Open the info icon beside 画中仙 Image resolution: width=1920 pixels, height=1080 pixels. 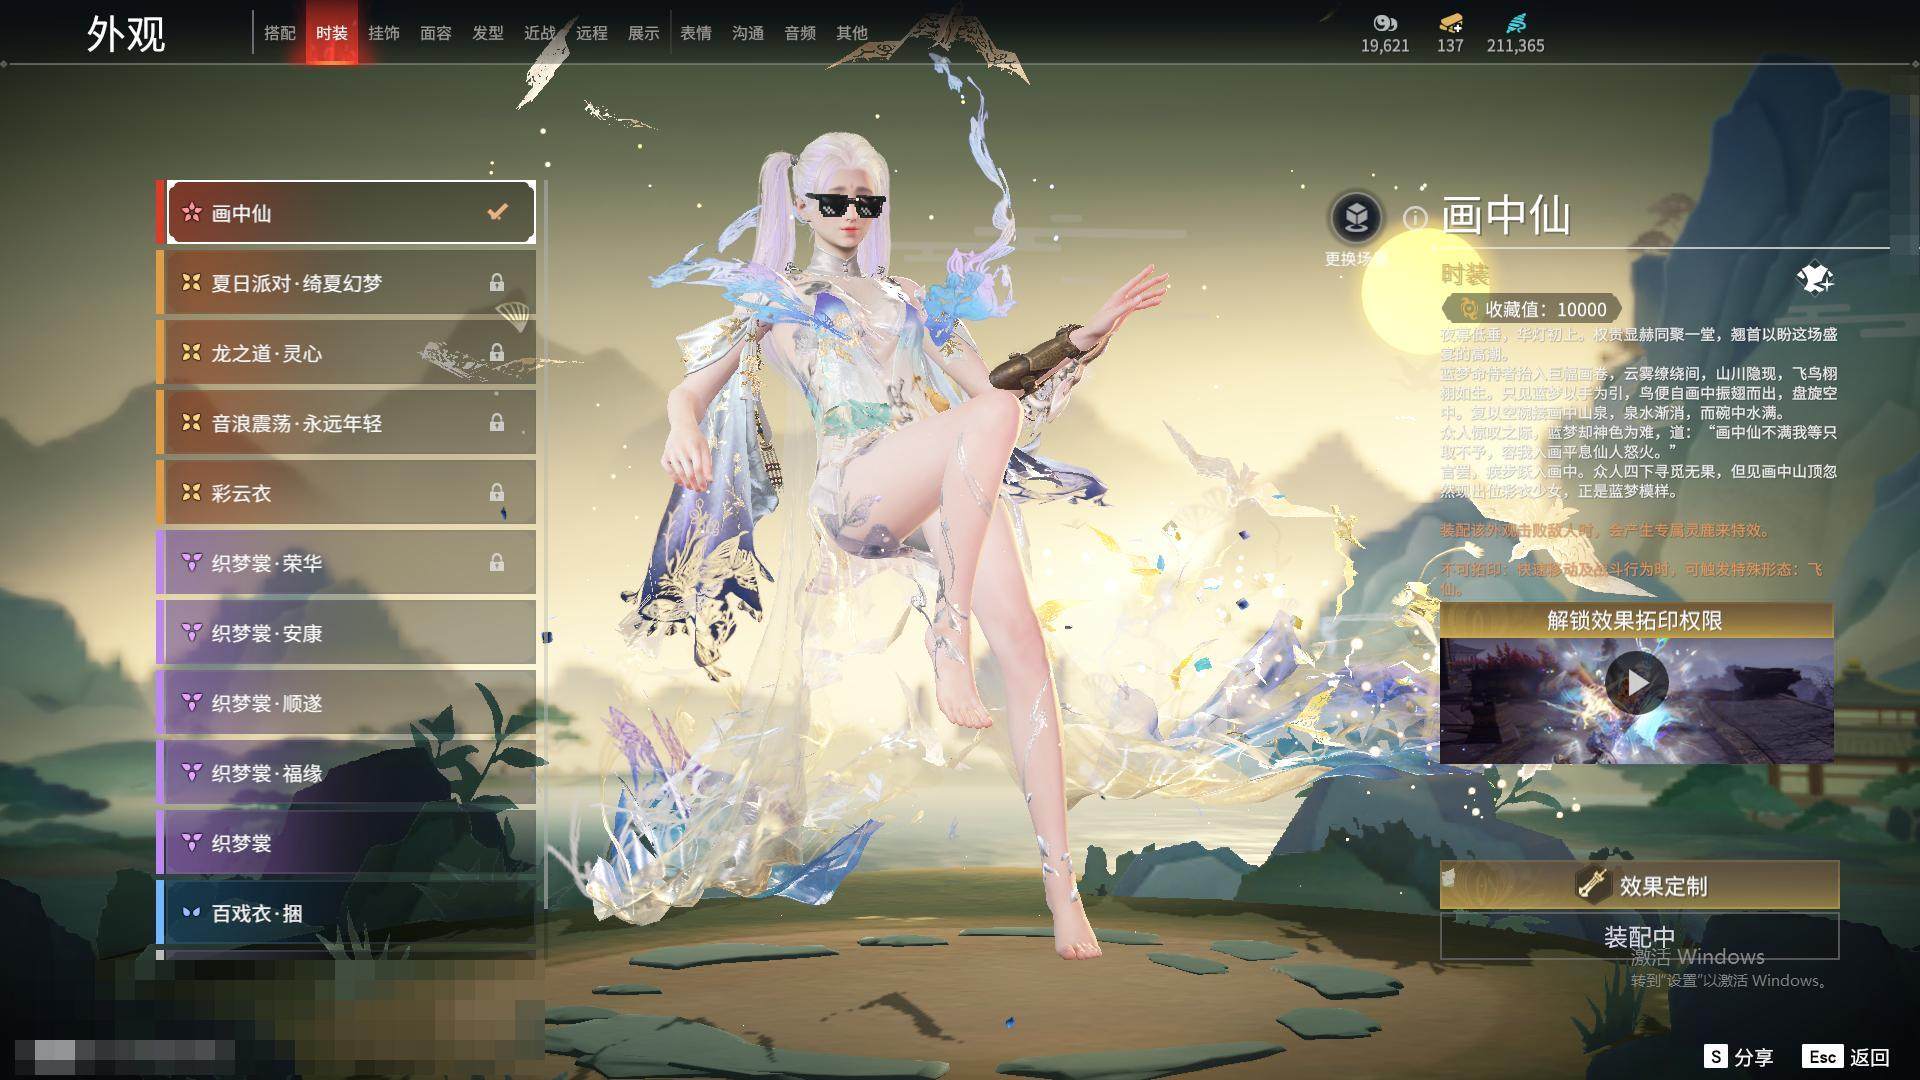point(1414,217)
